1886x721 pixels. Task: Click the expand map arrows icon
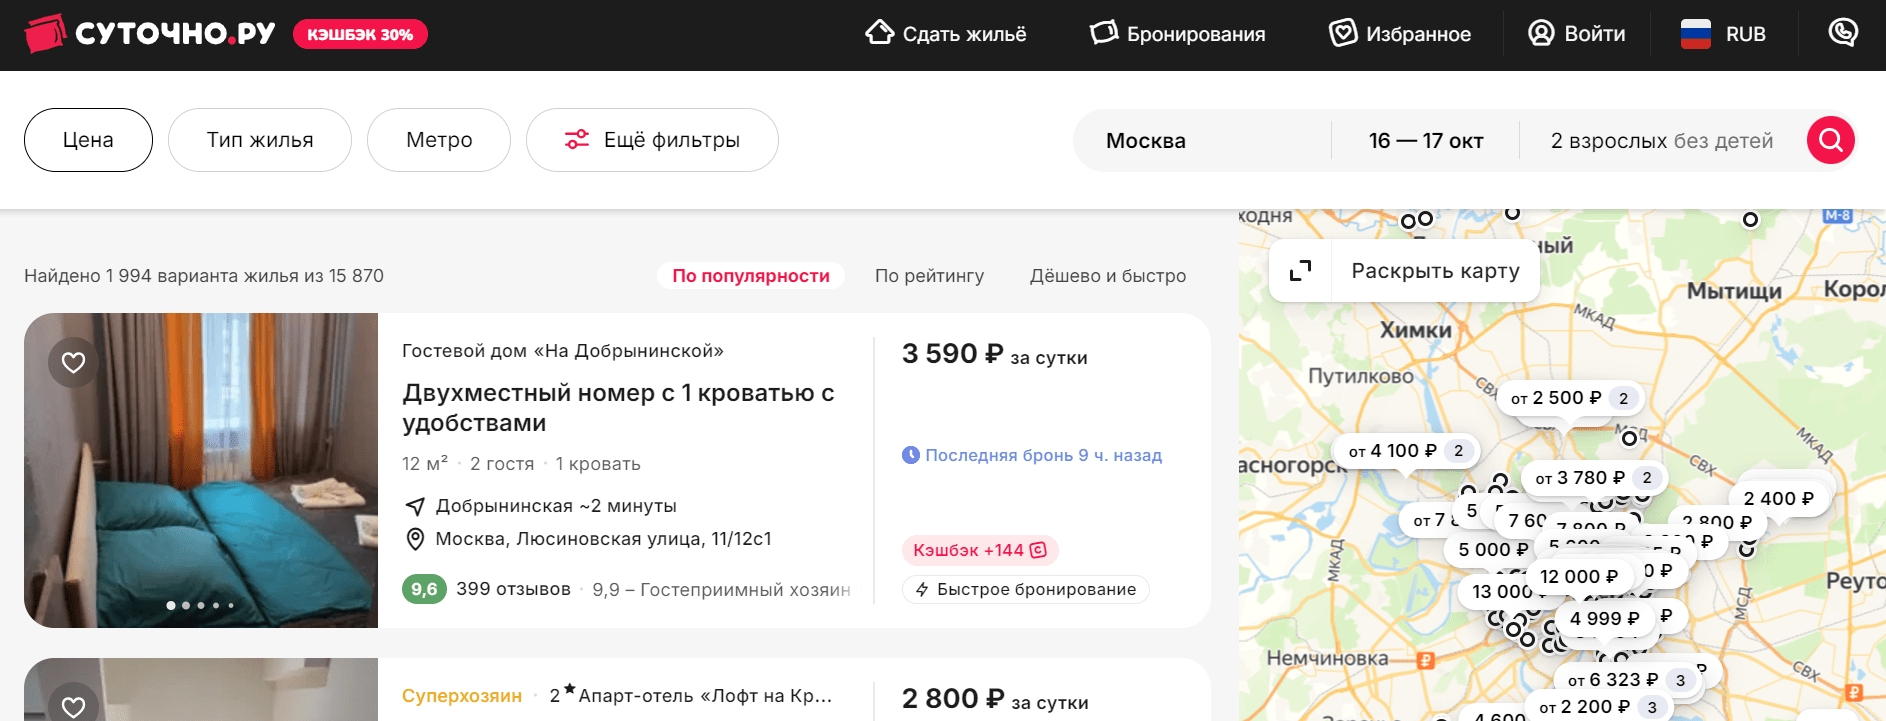click(1300, 271)
